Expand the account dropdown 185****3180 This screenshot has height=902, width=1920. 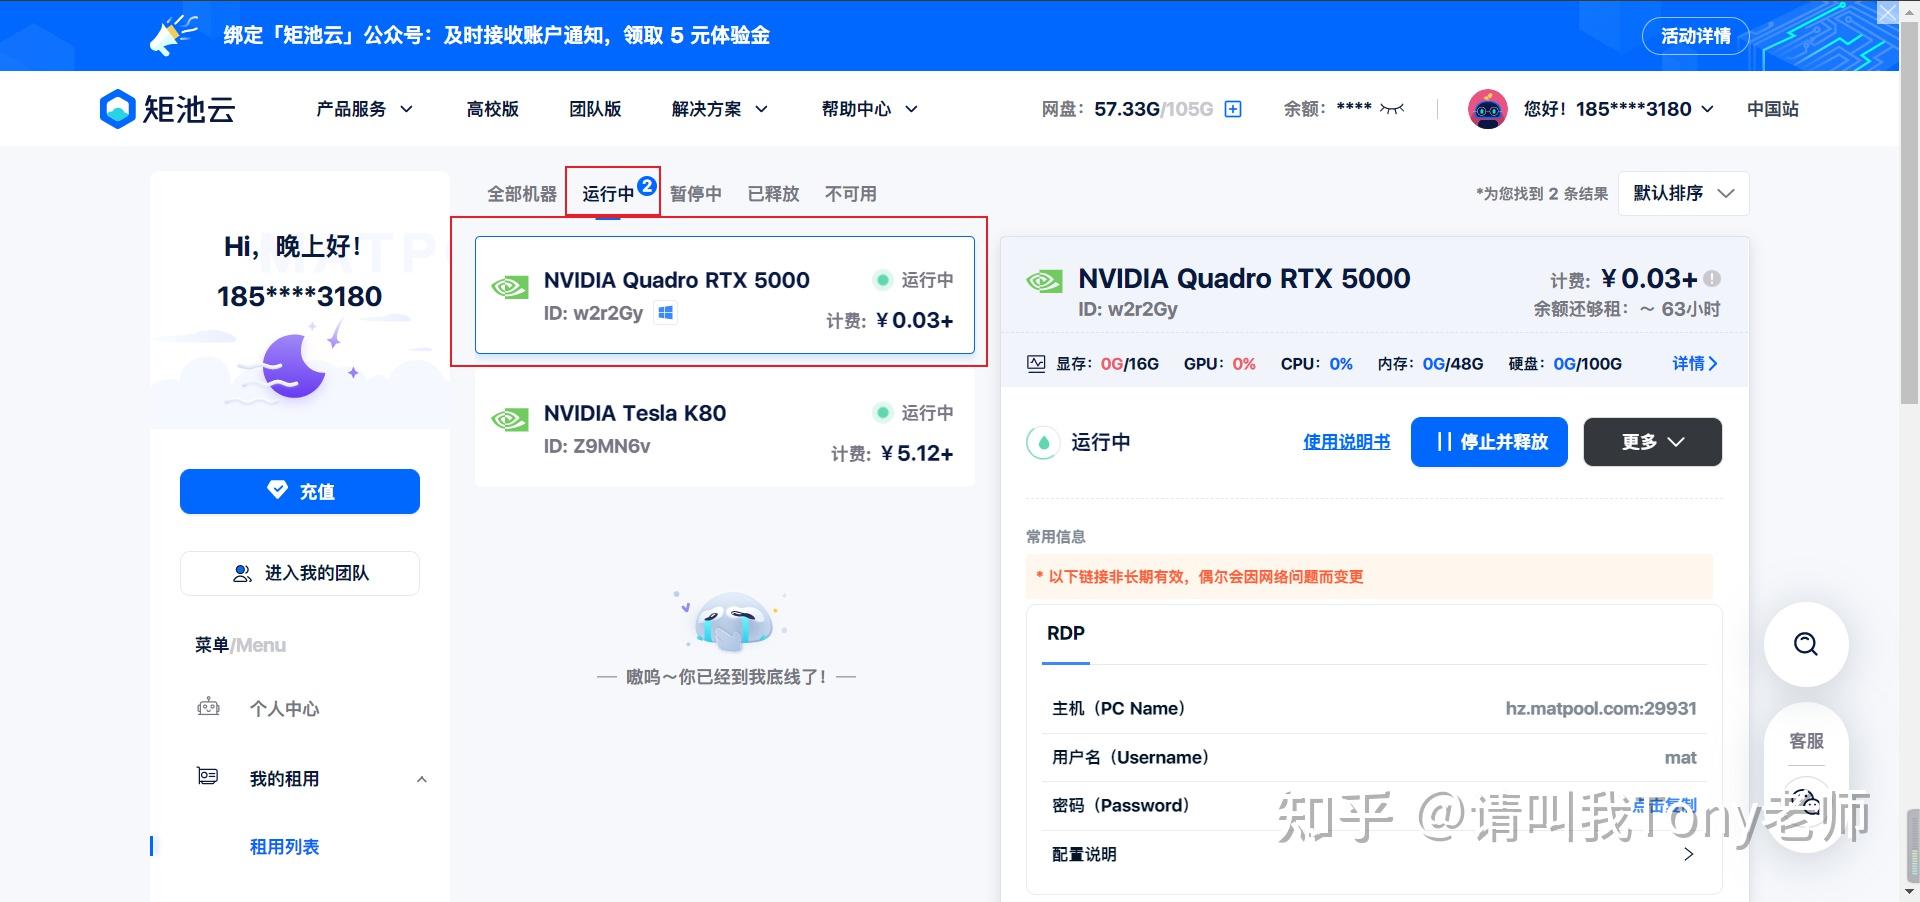tap(1619, 109)
